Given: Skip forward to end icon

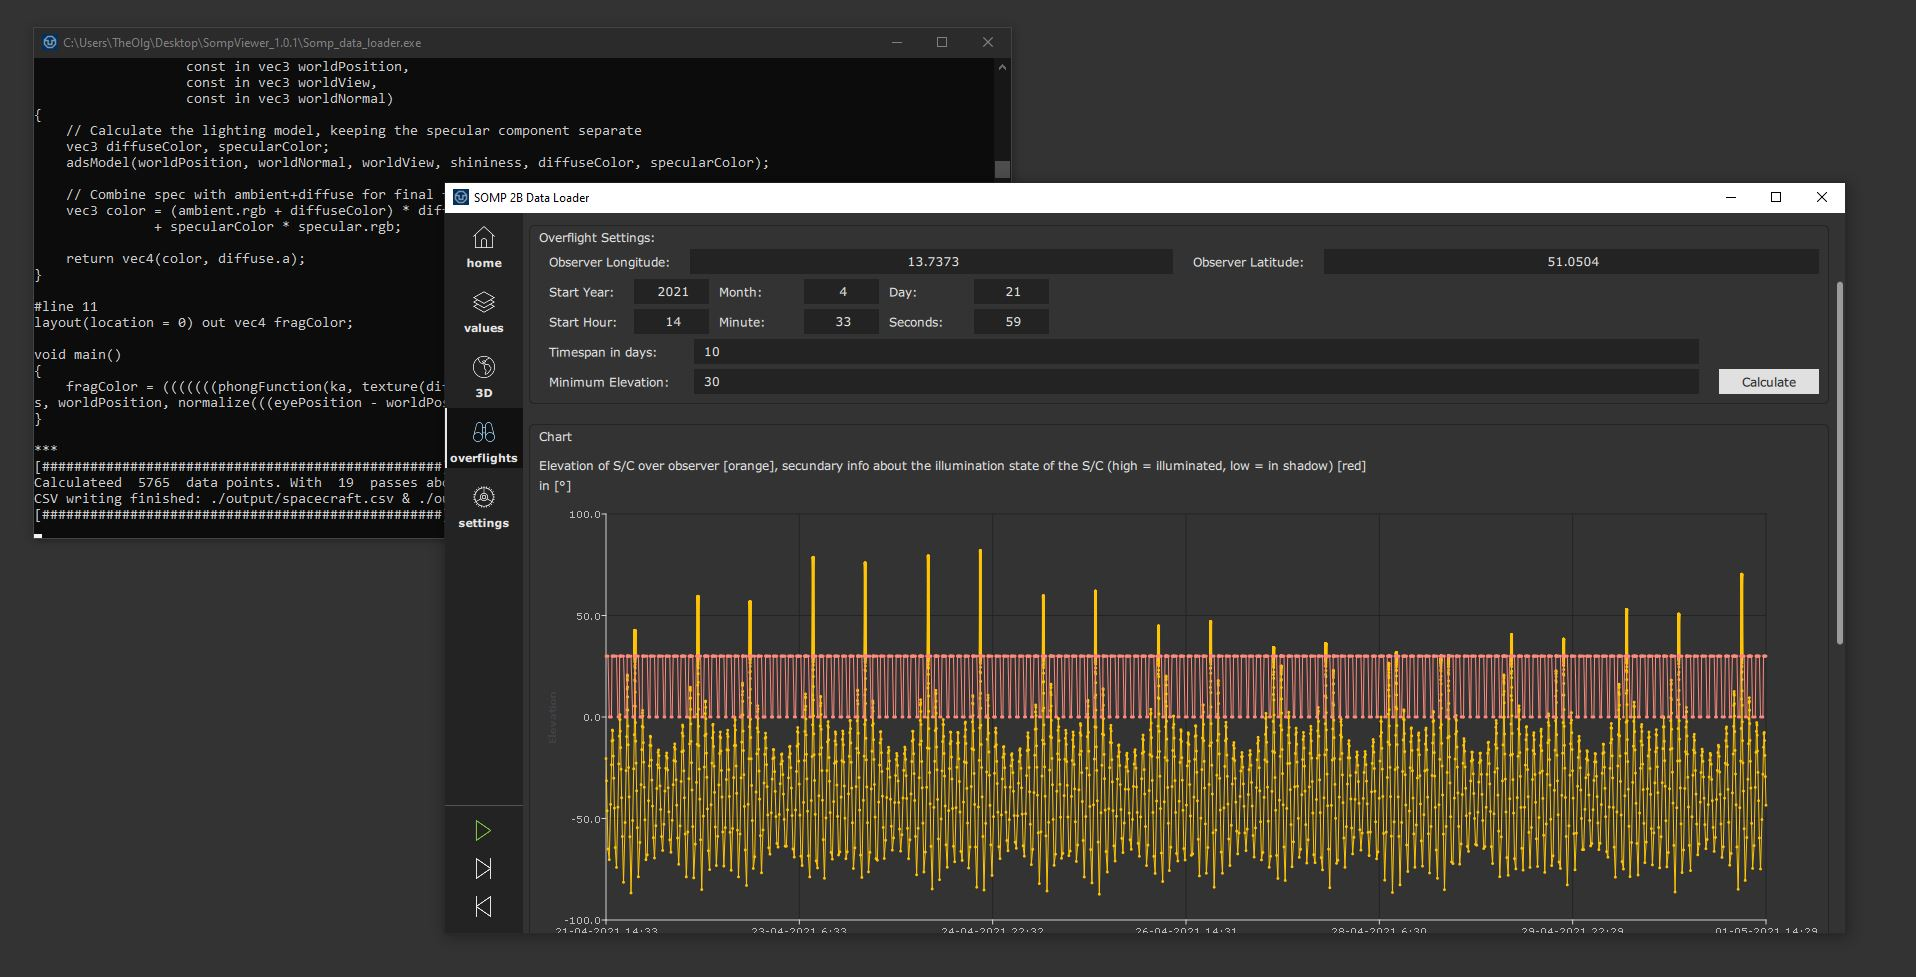Looking at the screenshot, I should pos(483,869).
